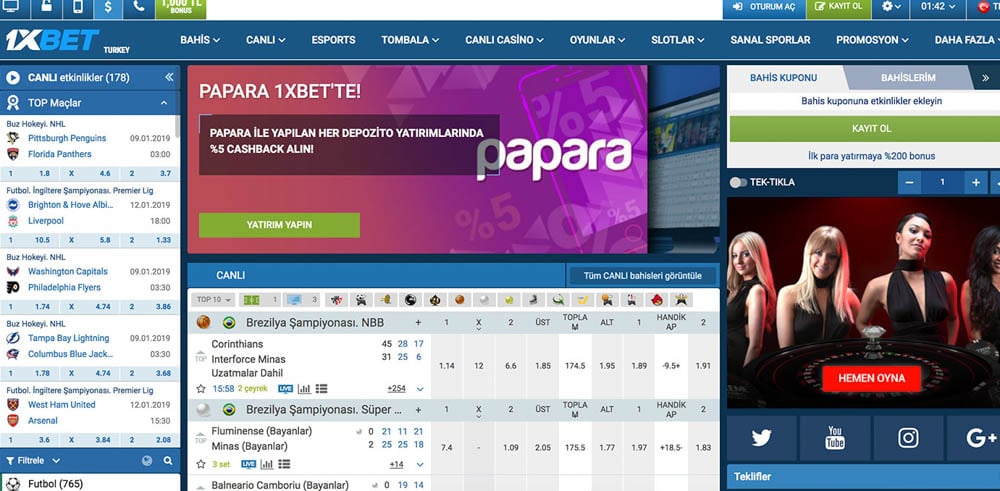This screenshot has height=491, width=1000.
Task: Click LIVE stream icon for Fluminense match
Action: click(249, 464)
